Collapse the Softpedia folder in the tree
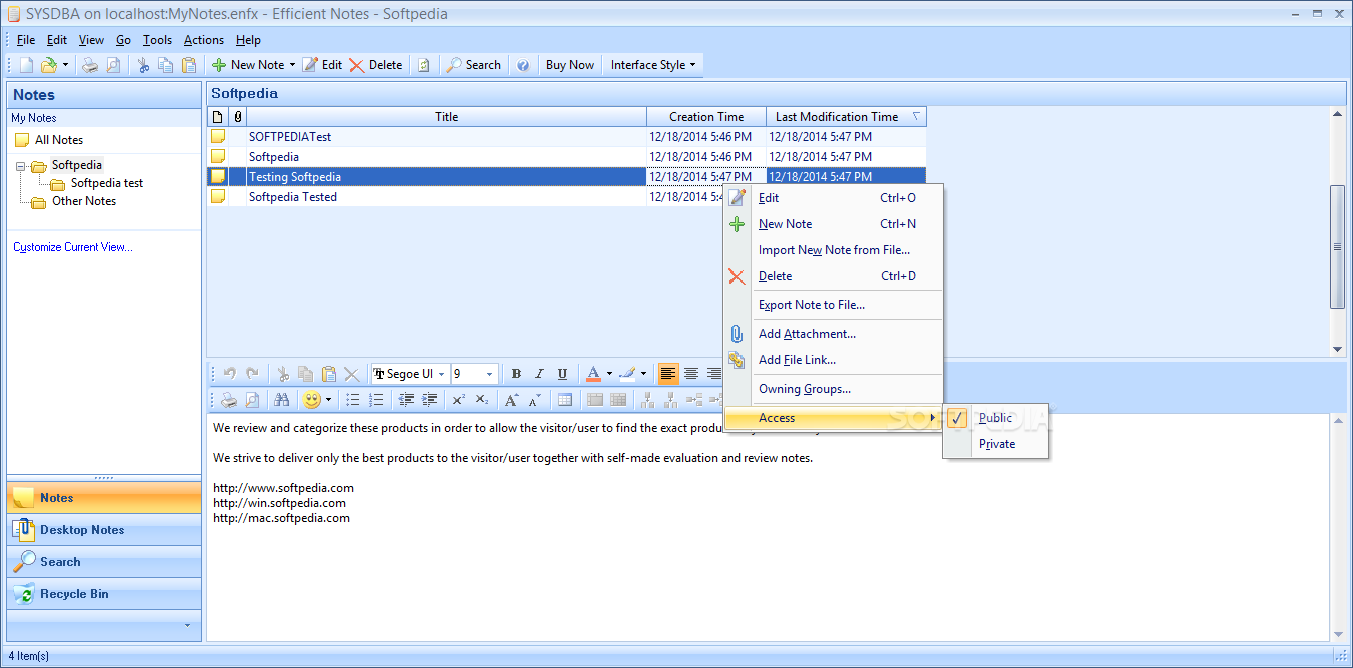The width and height of the screenshot is (1353, 668). (21, 166)
